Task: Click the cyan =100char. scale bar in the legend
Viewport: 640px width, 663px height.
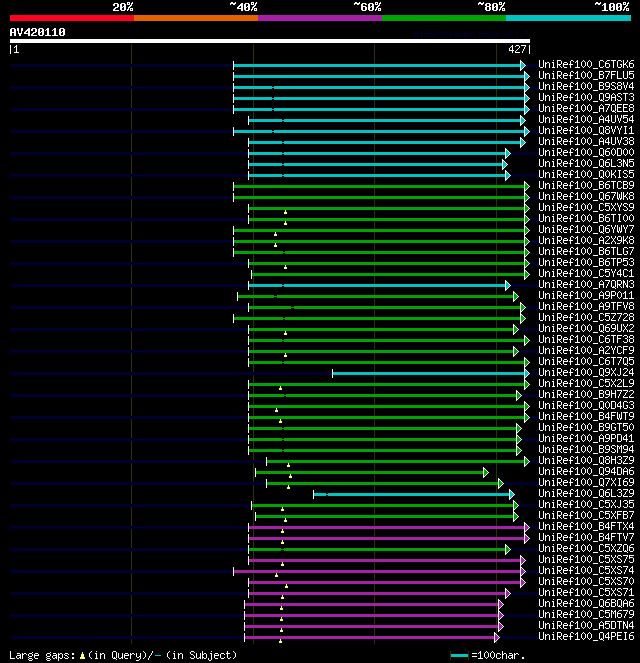Action: pos(460,655)
